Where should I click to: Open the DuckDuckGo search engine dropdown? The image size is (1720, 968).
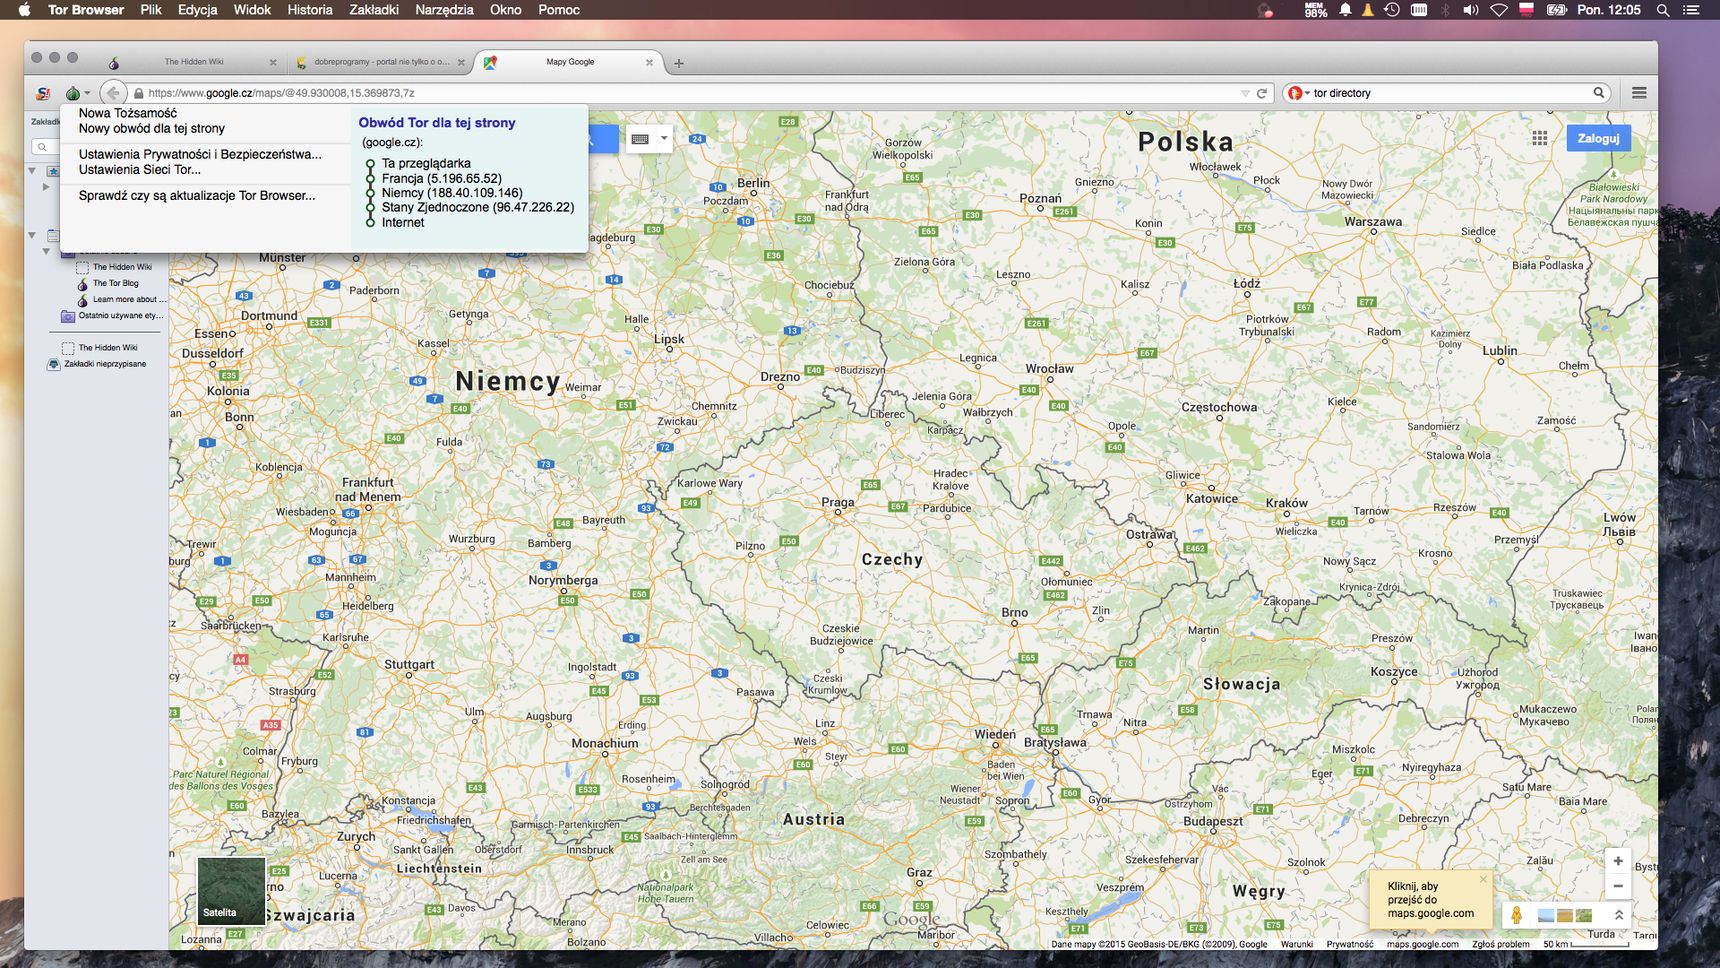click(x=1298, y=93)
